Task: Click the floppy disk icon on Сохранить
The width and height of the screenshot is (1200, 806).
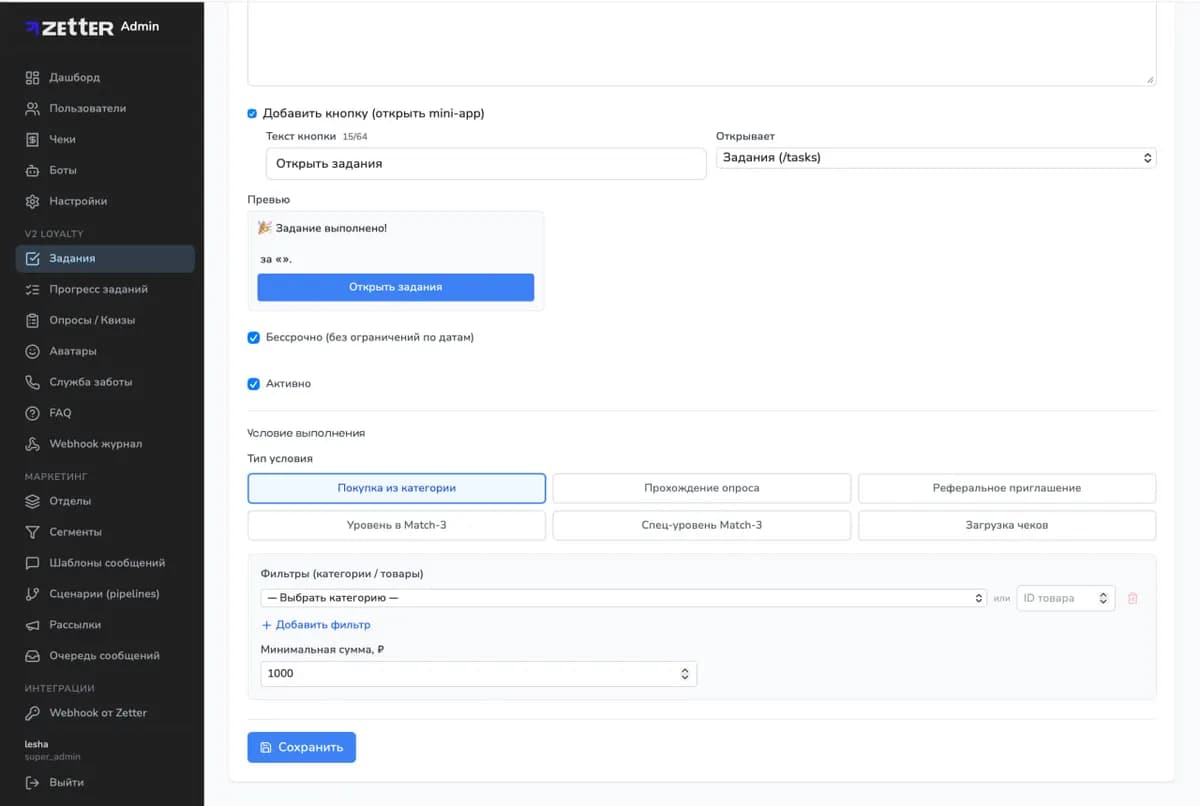Action: pyautogui.click(x=266, y=747)
